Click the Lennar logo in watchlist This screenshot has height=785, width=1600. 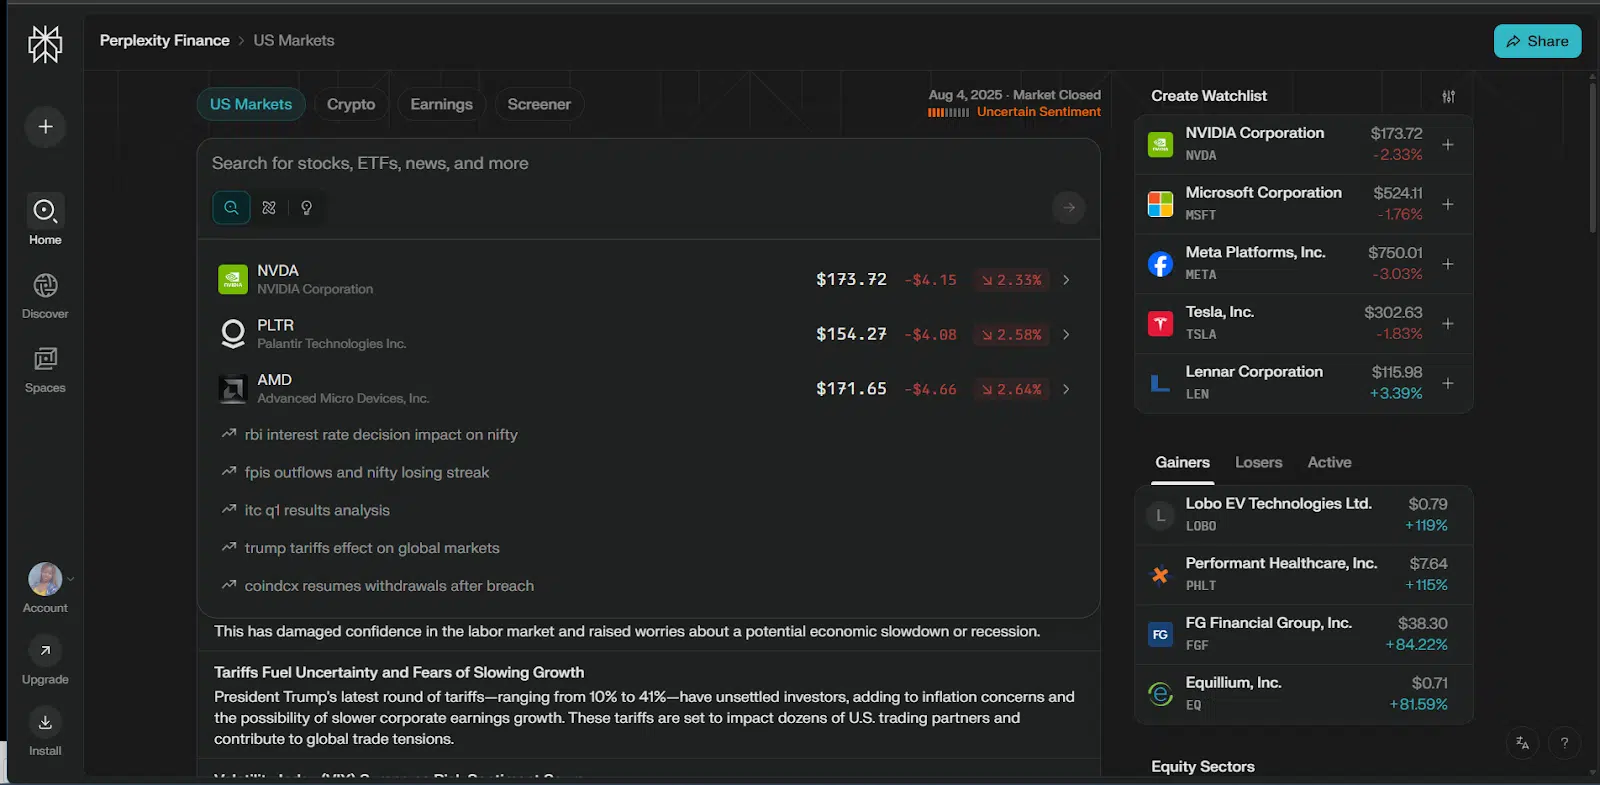pos(1160,383)
